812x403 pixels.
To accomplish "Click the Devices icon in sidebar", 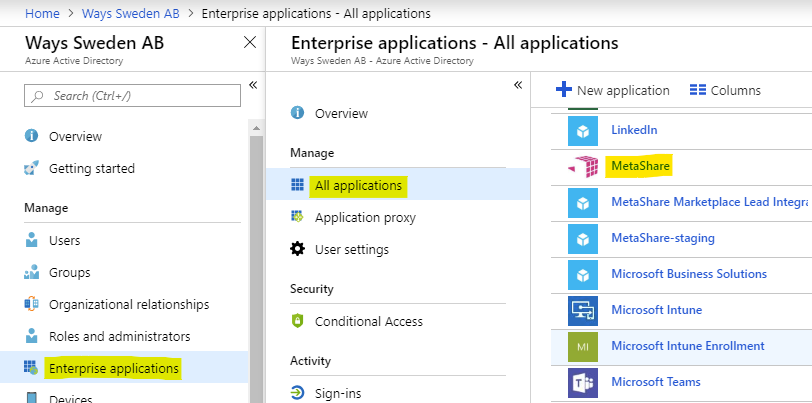I will 31,398.
